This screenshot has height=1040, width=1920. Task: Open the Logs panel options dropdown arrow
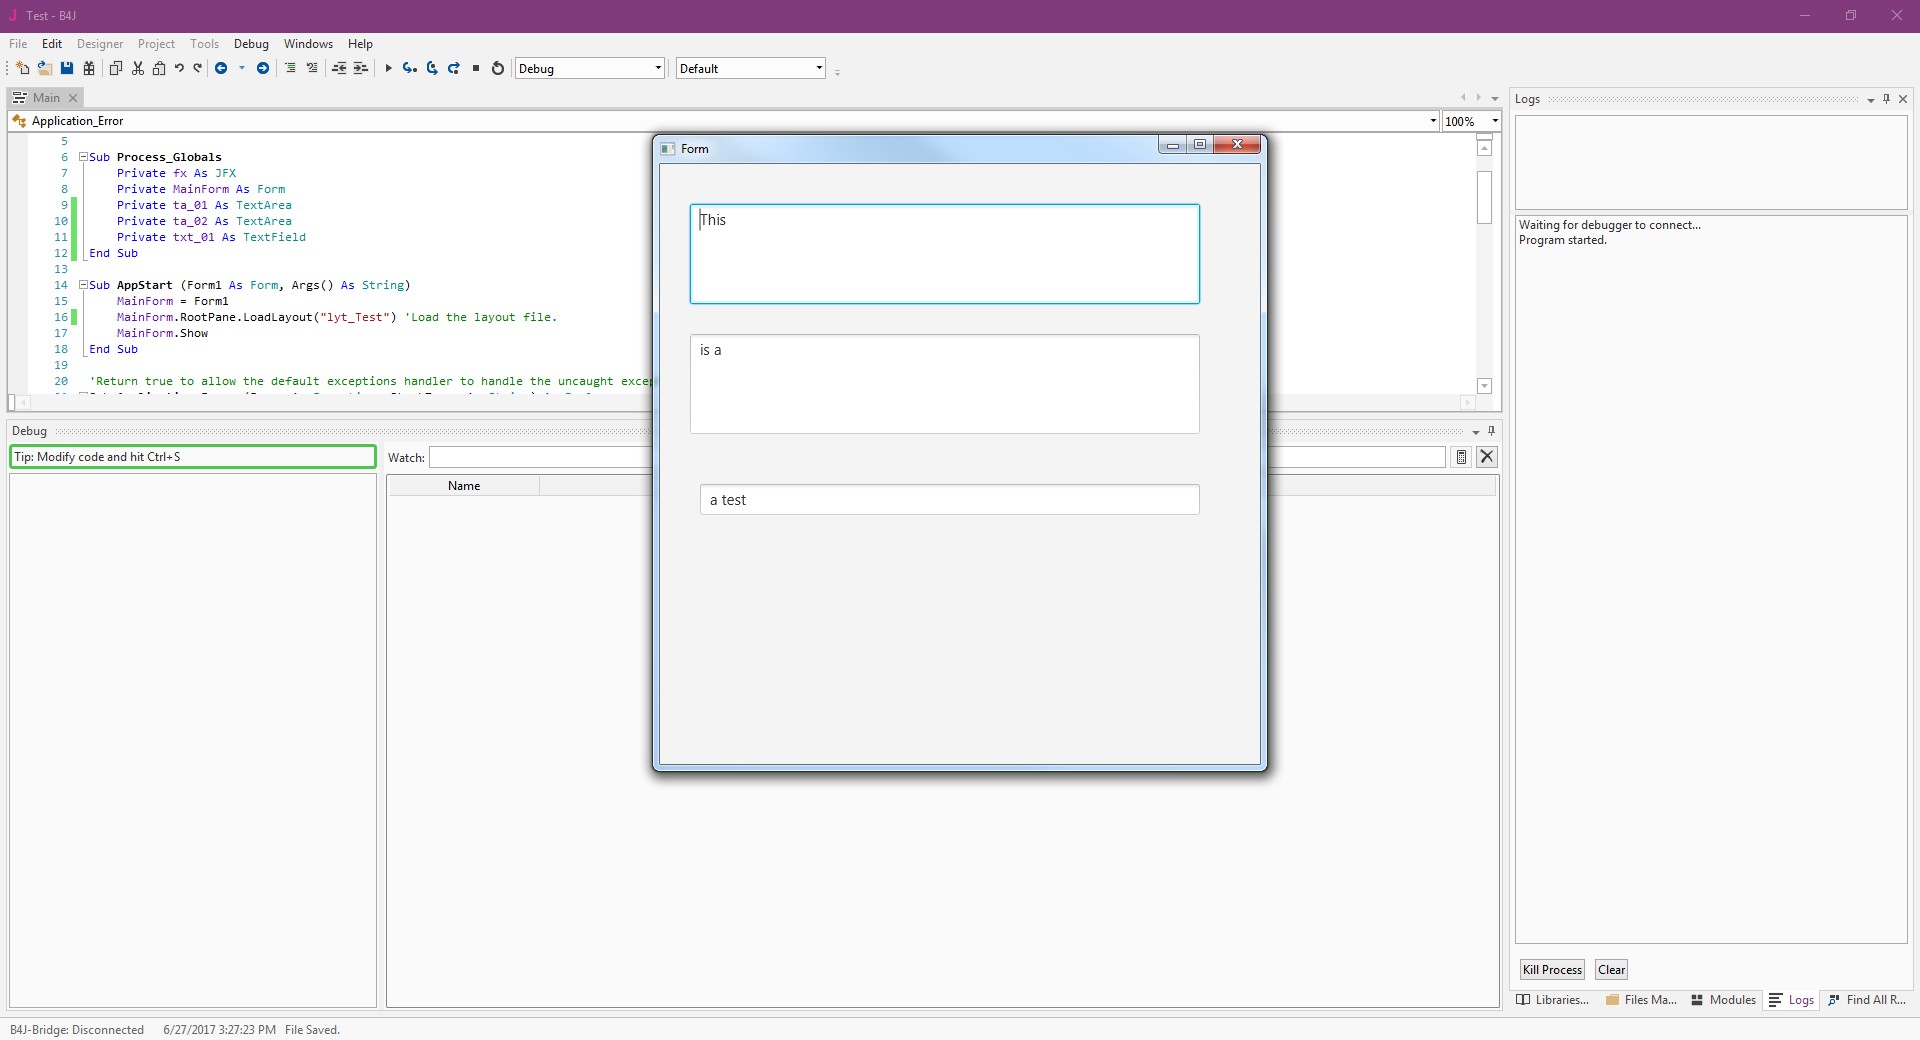click(1870, 100)
